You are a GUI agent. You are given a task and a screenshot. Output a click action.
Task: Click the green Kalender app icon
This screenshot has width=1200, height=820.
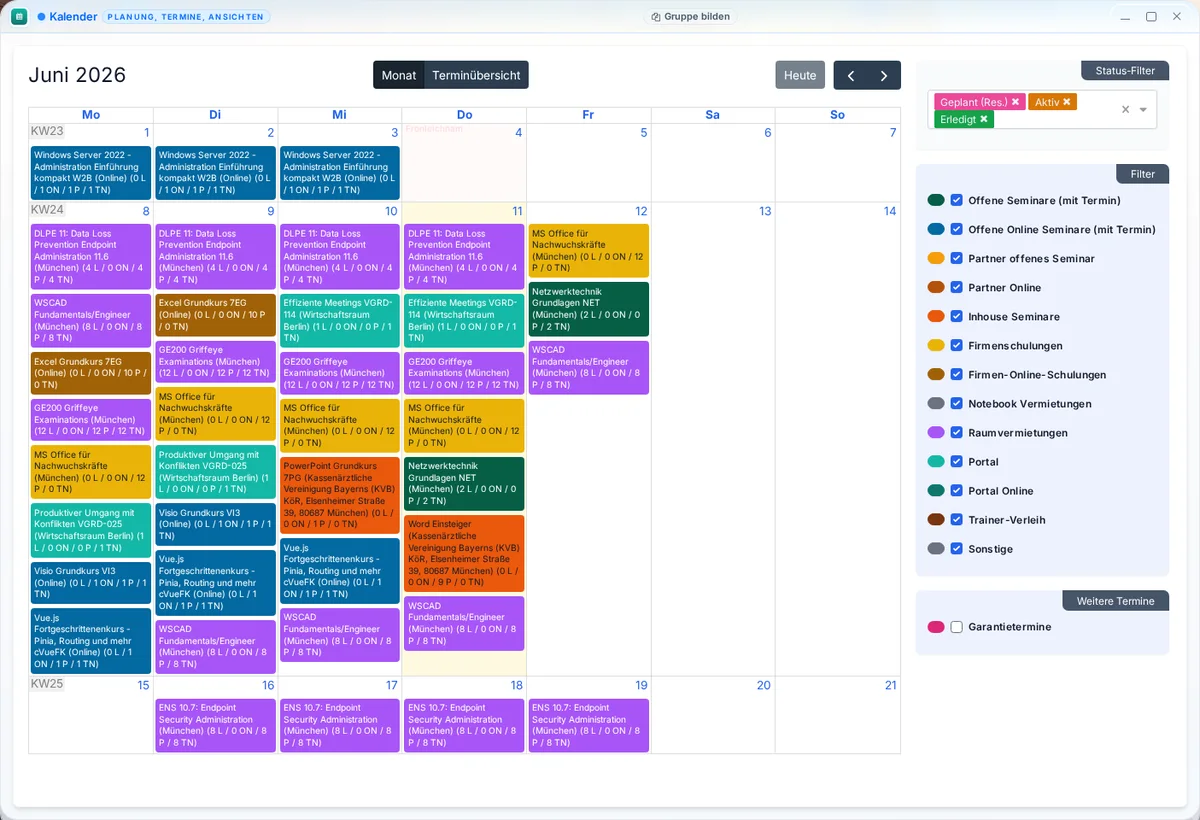tap(19, 17)
